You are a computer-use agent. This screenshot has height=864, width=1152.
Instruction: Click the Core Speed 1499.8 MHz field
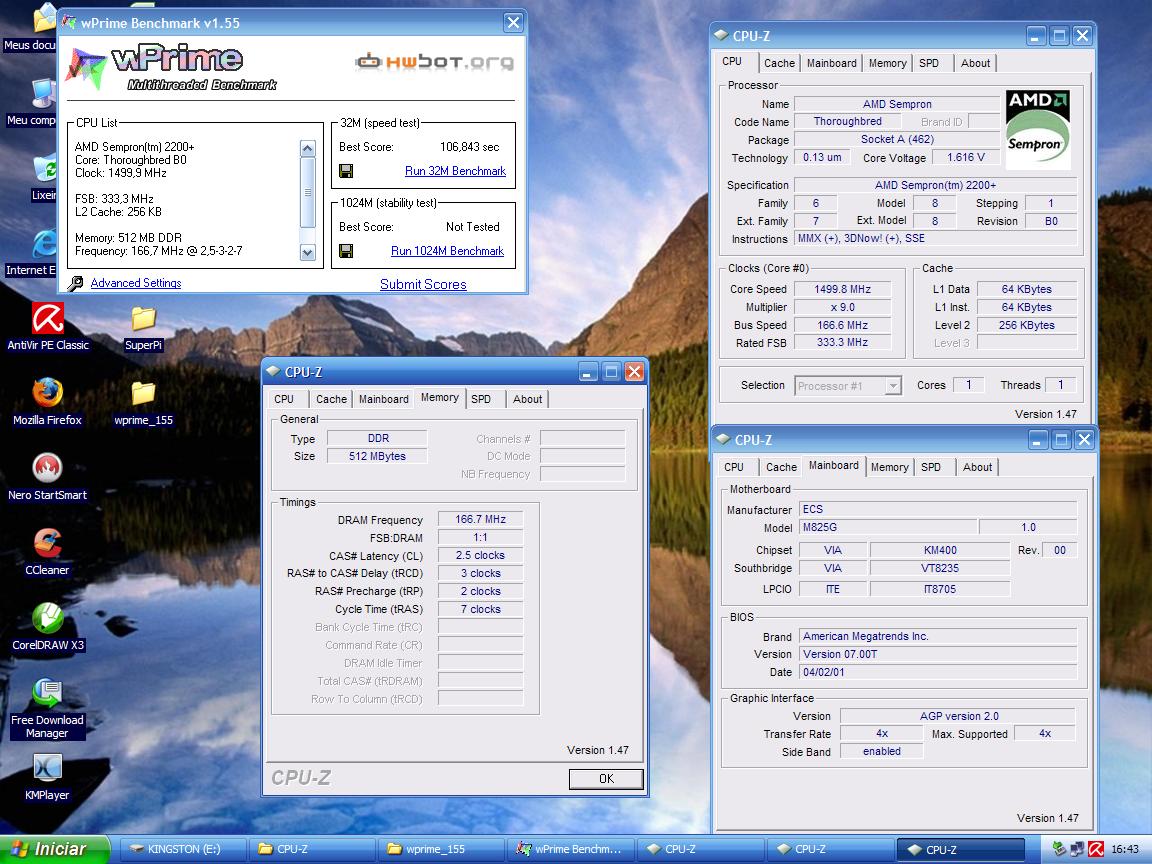coord(843,289)
